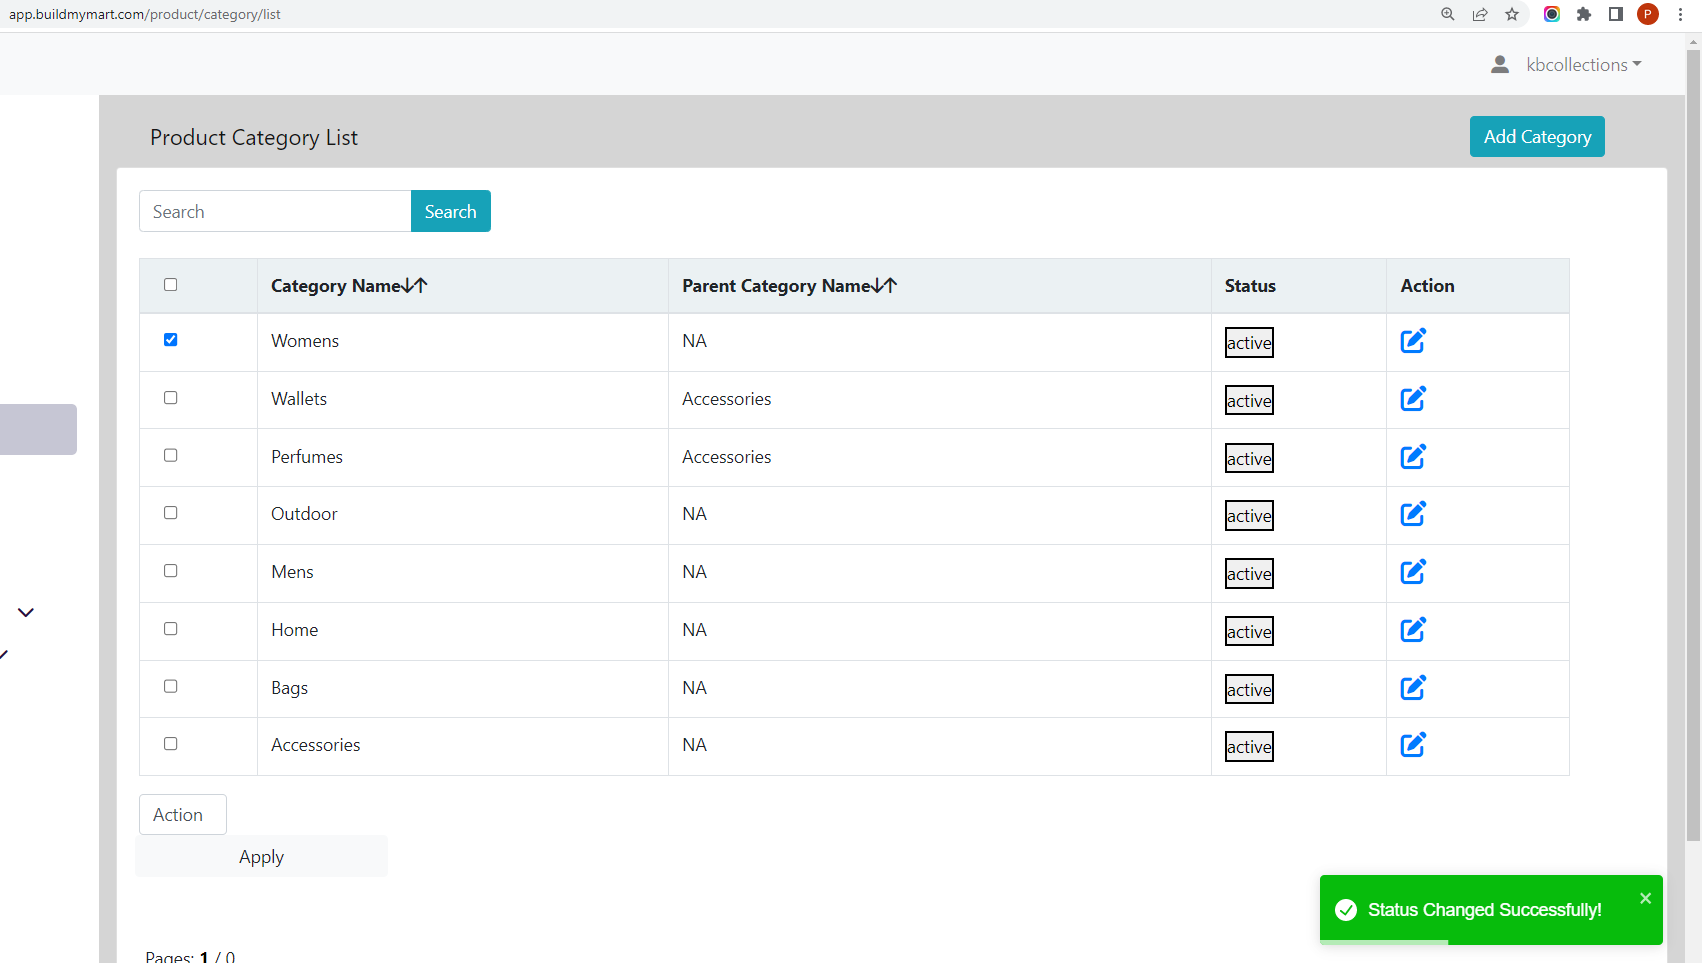Toggle active status for Mens

1249,574
